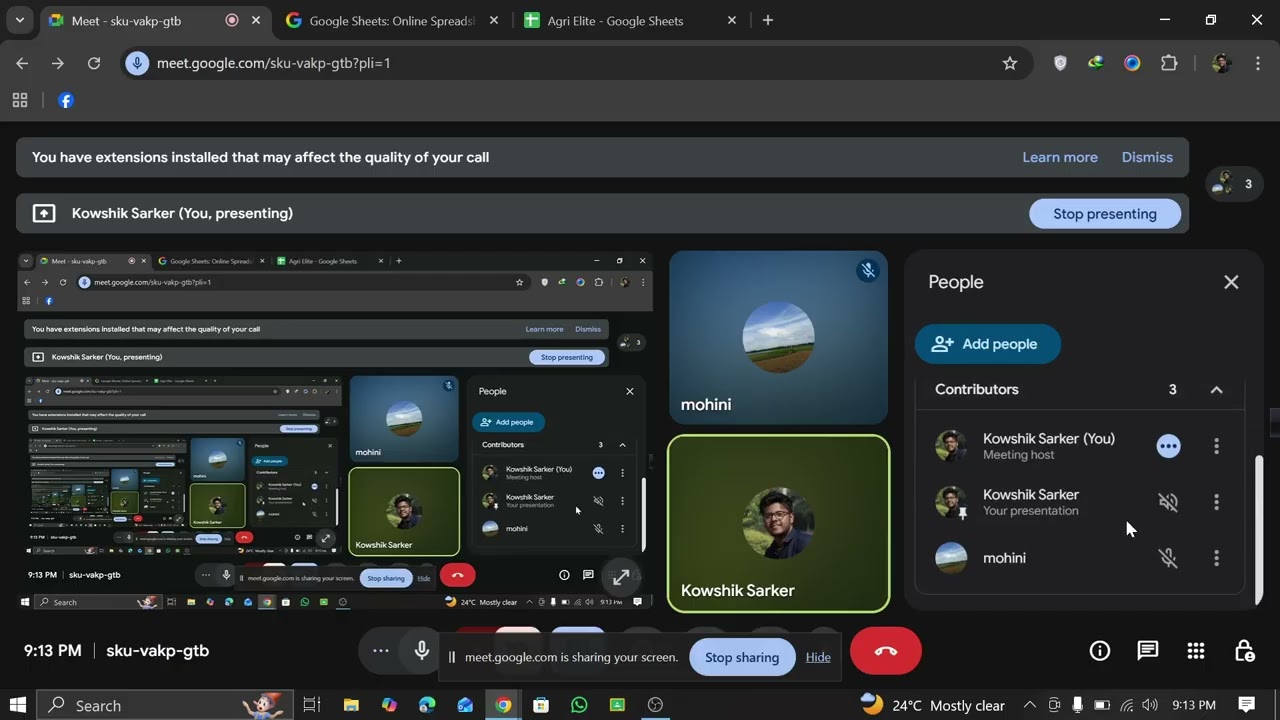Open more options for Kowshik Sarker's presentation
Viewport: 1280px width, 720px height.
tap(1216, 502)
